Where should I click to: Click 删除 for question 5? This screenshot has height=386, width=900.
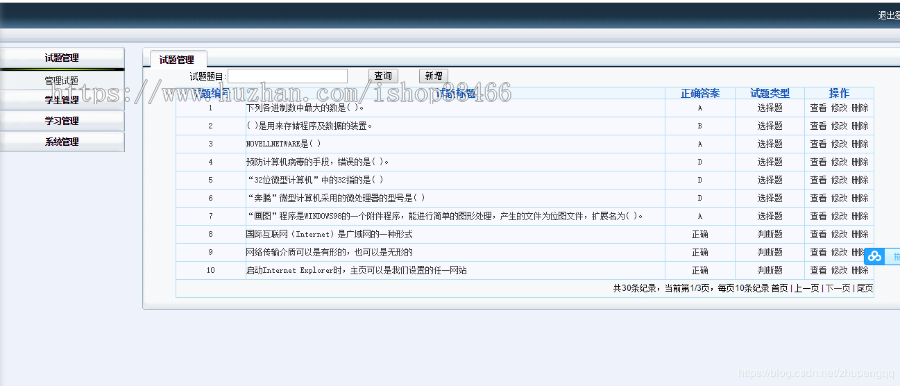point(859,180)
